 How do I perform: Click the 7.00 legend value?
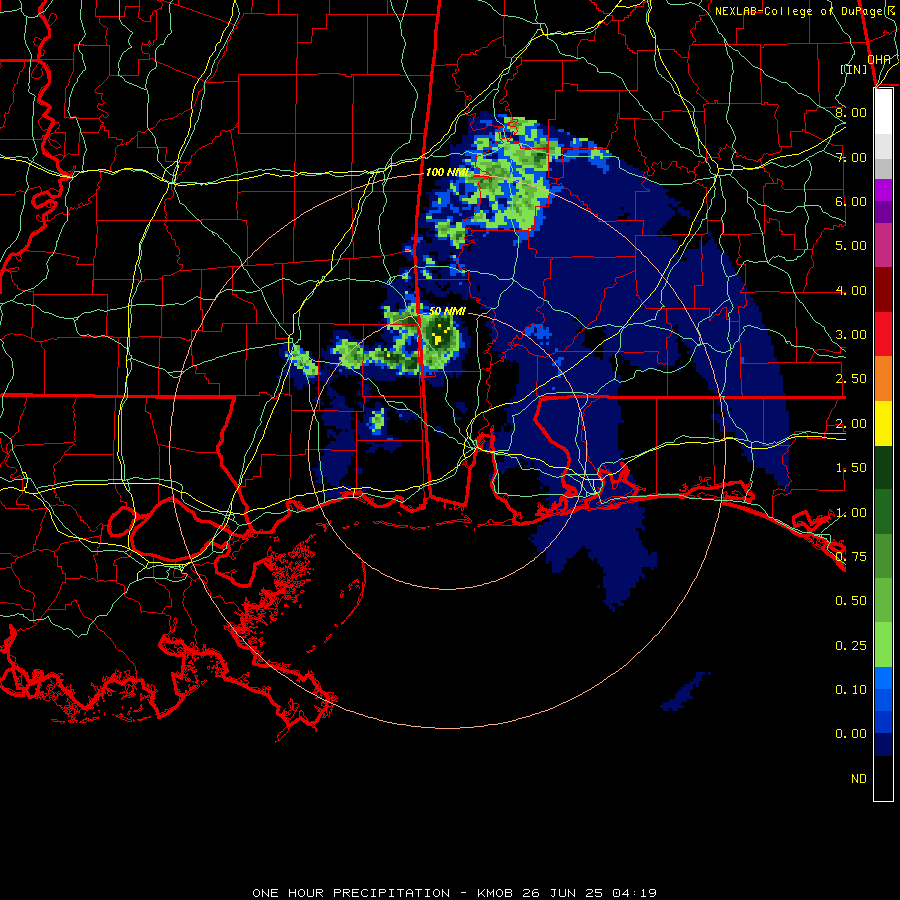[x=851, y=157]
